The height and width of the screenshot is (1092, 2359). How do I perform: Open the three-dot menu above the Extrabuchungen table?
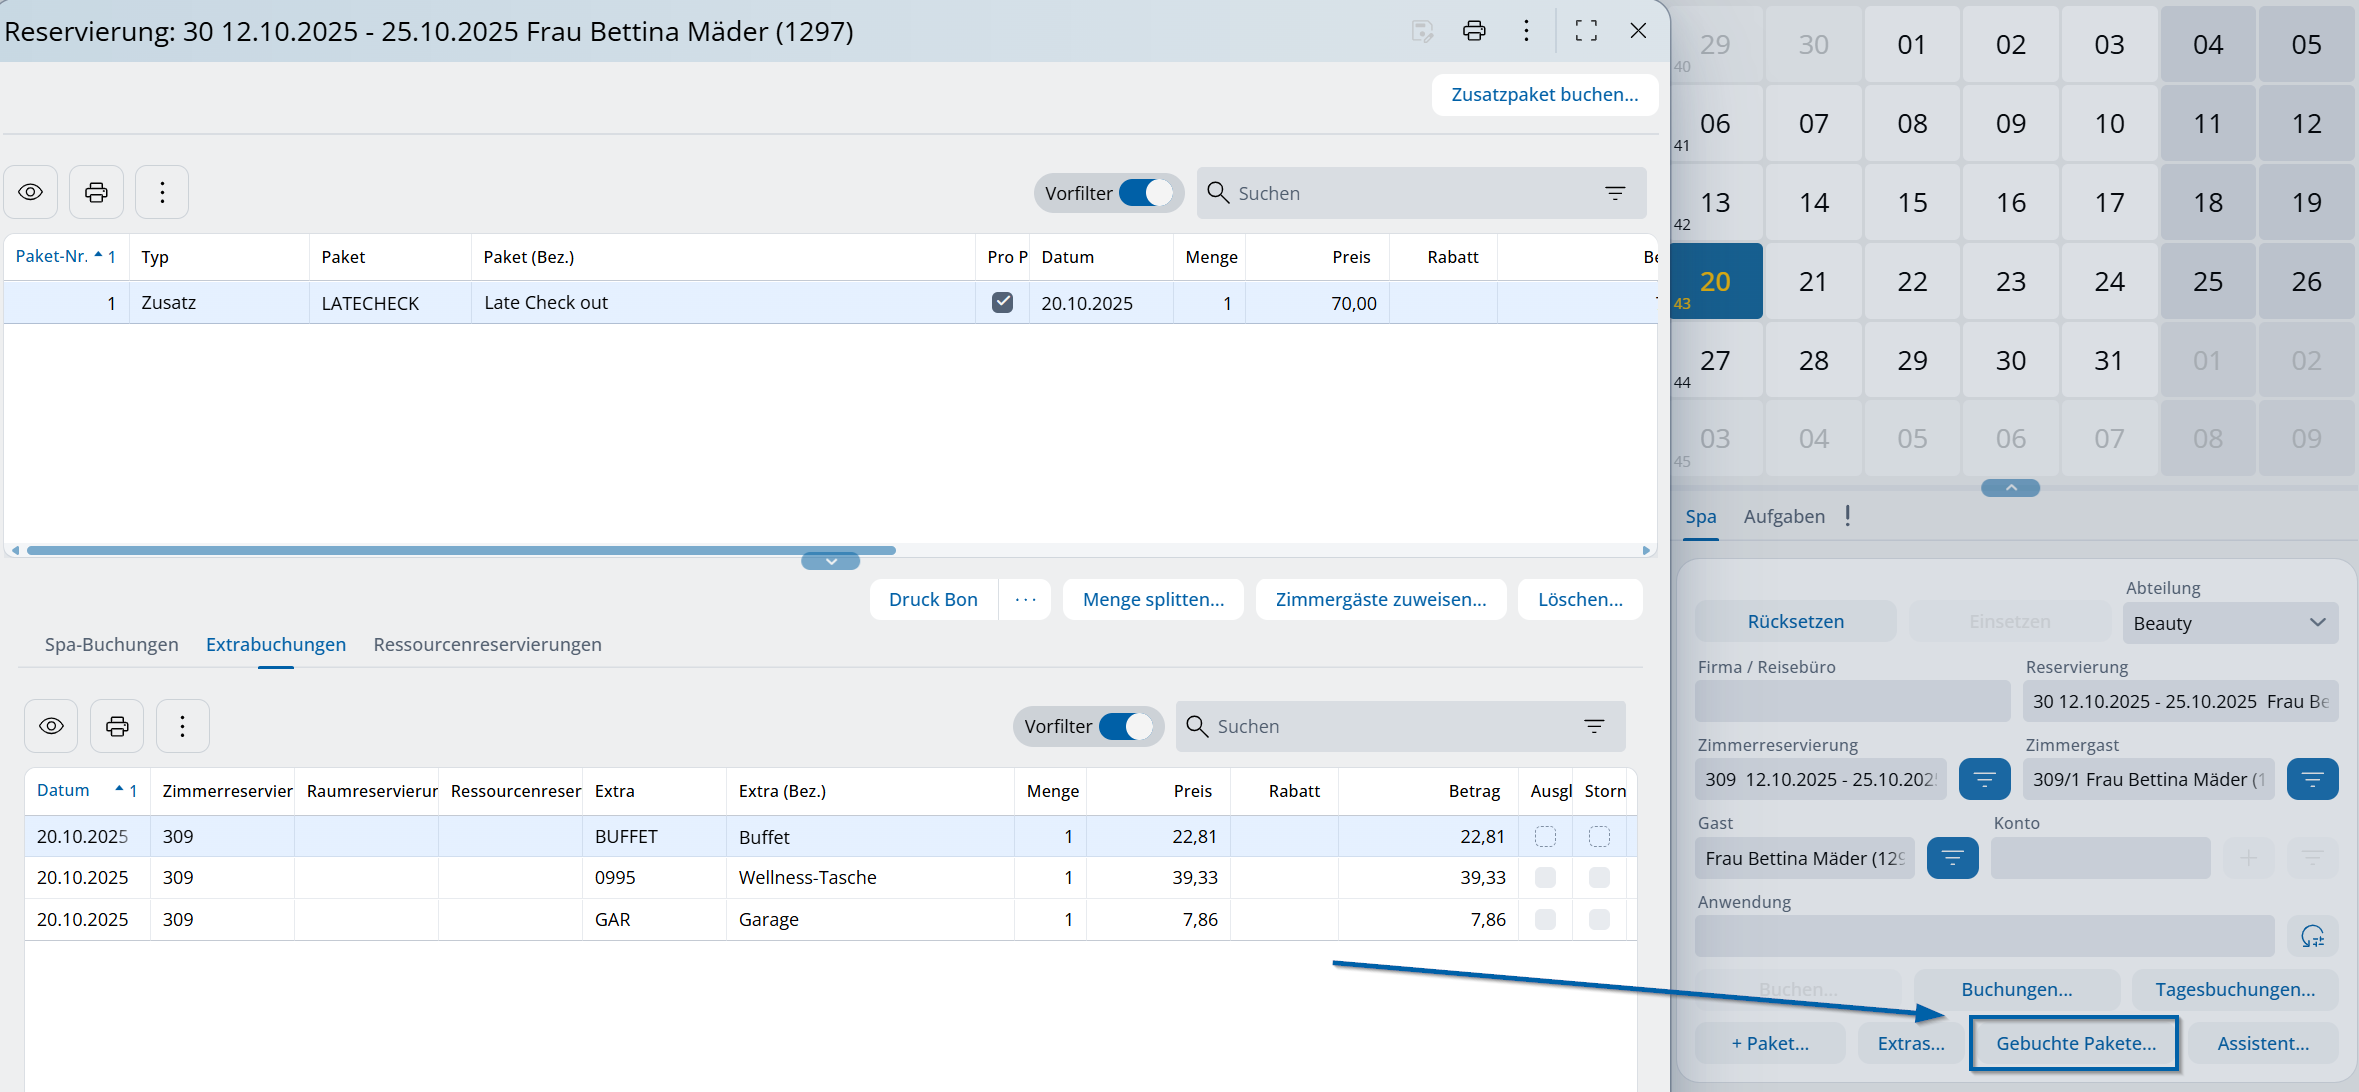pos(182,726)
